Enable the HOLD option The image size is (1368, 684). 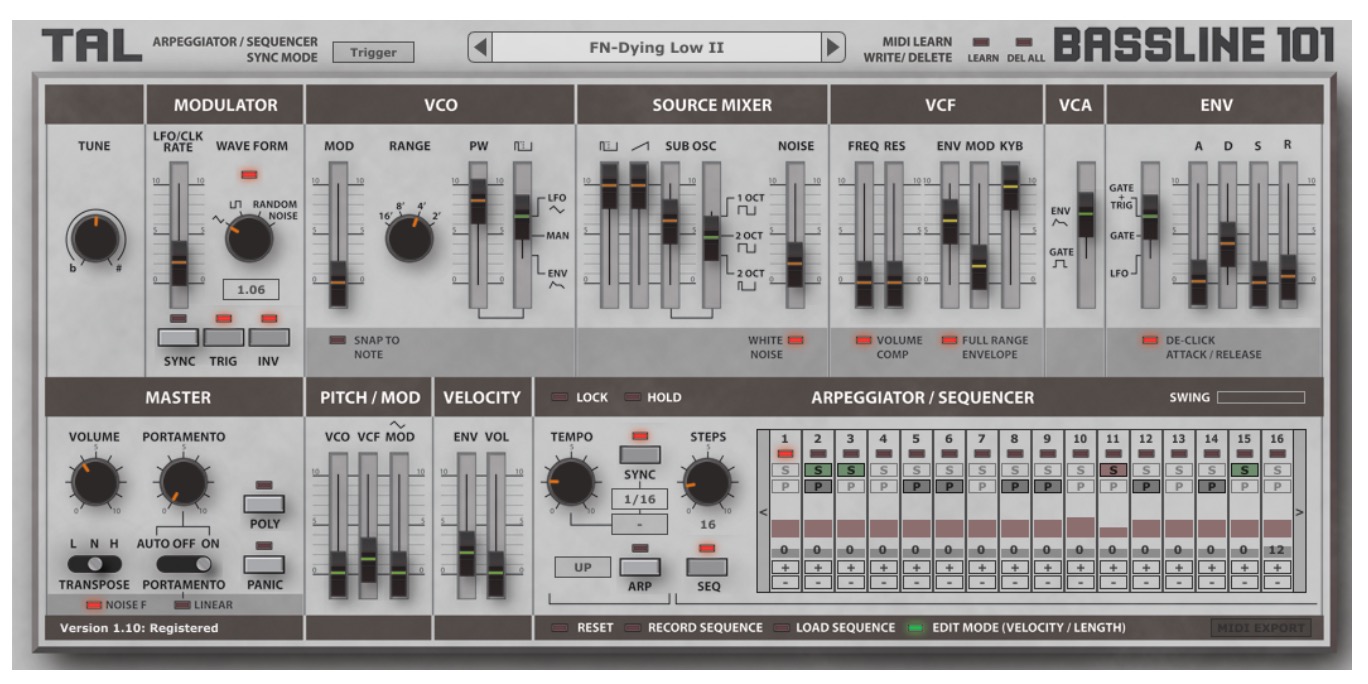click(x=632, y=398)
